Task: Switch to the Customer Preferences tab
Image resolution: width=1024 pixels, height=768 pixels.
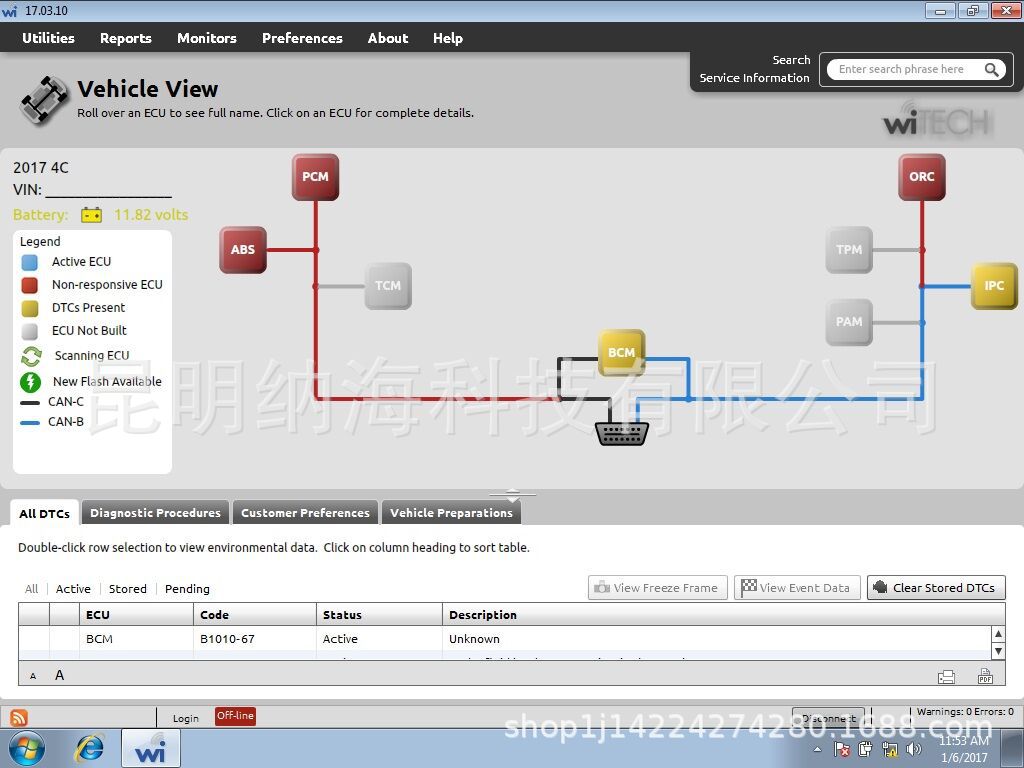Action: click(305, 513)
